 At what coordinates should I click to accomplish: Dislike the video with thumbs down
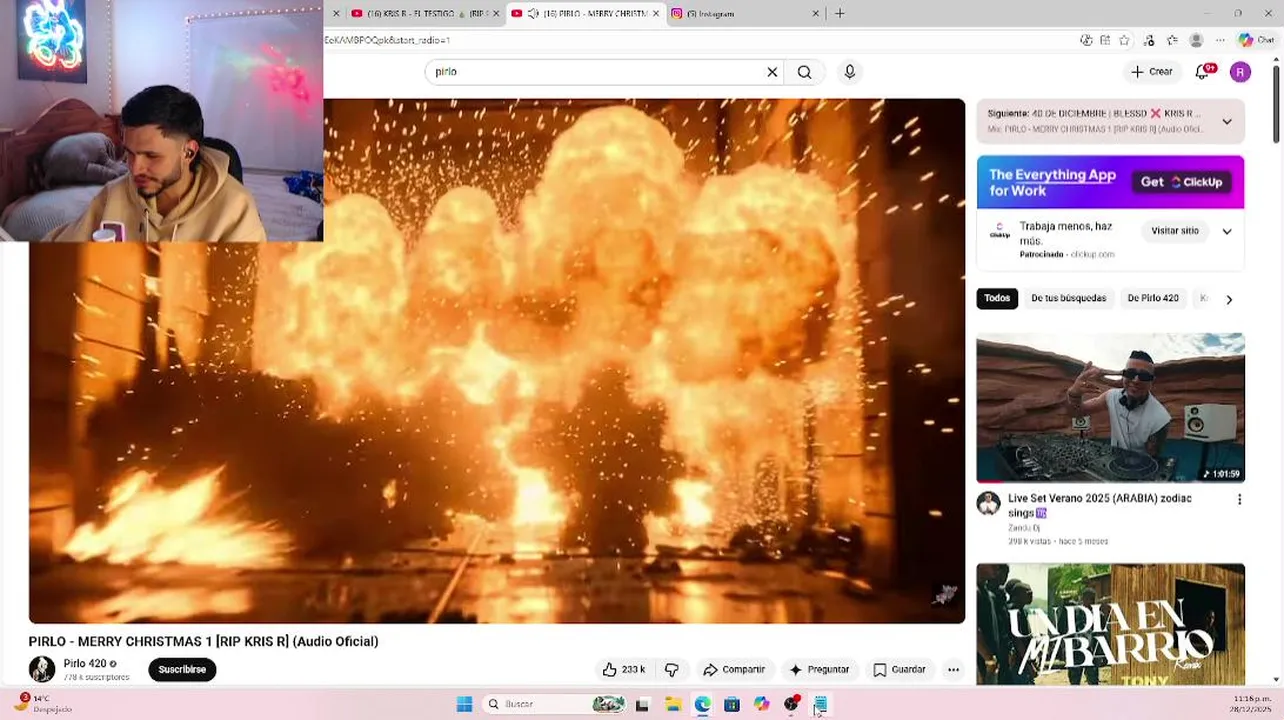coord(672,670)
